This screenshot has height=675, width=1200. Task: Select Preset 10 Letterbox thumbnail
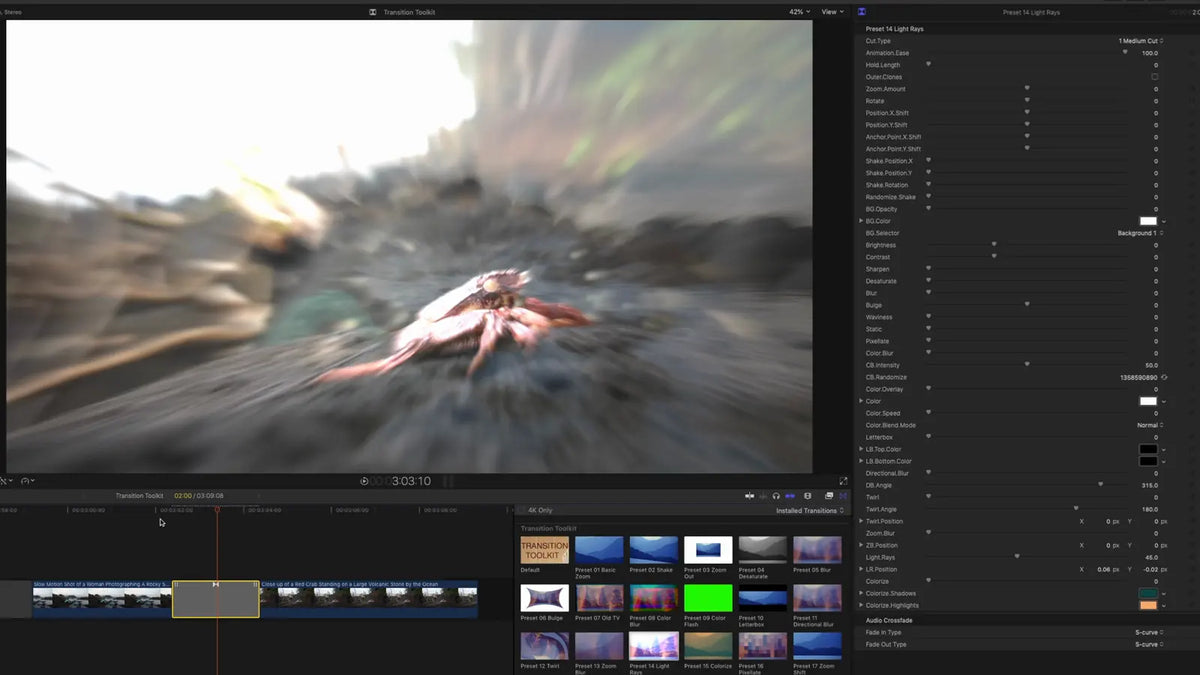(763, 598)
